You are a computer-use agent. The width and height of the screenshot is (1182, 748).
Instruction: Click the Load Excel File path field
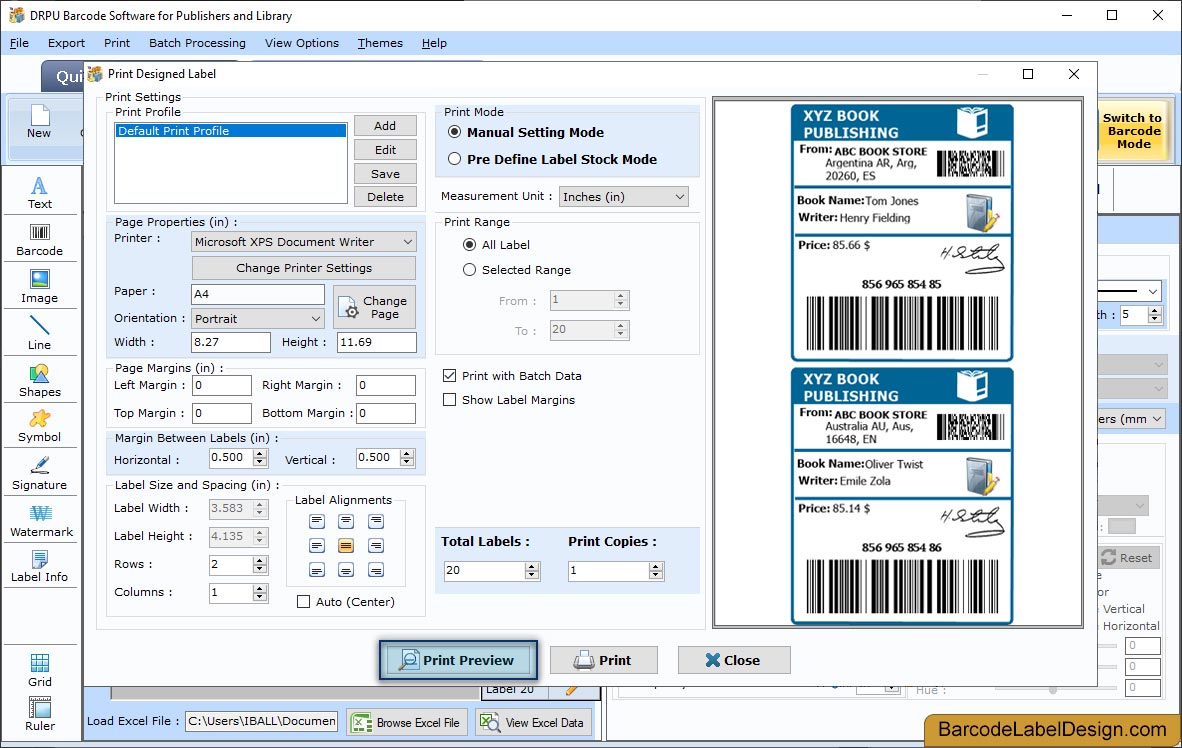click(262, 722)
